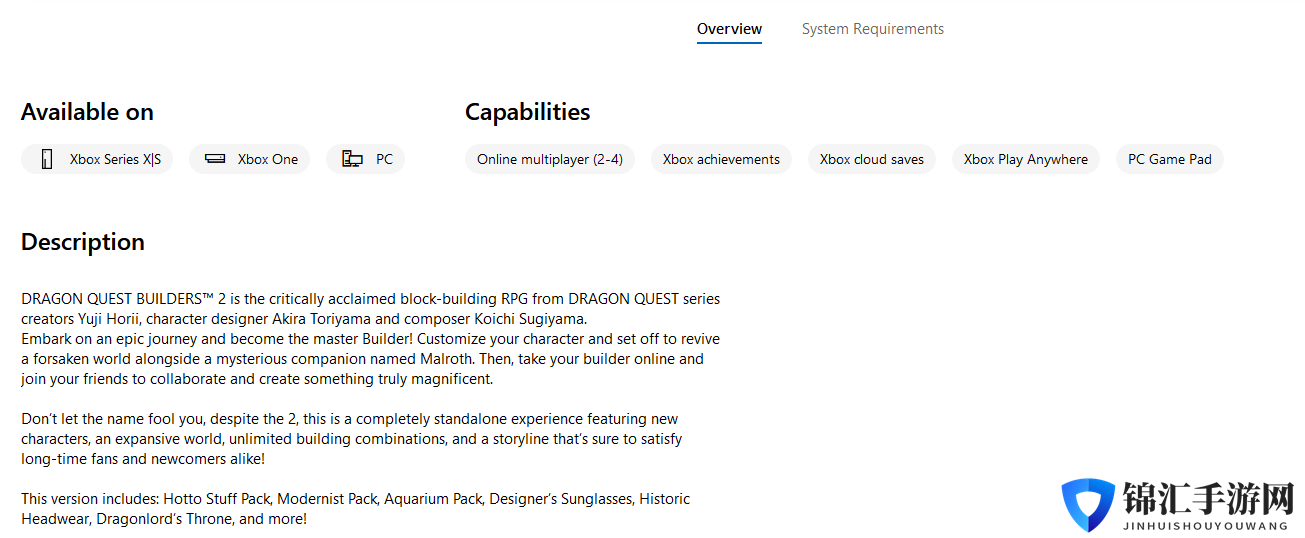
Task: Click the 'This version includes' paragraph
Action: (x=356, y=509)
